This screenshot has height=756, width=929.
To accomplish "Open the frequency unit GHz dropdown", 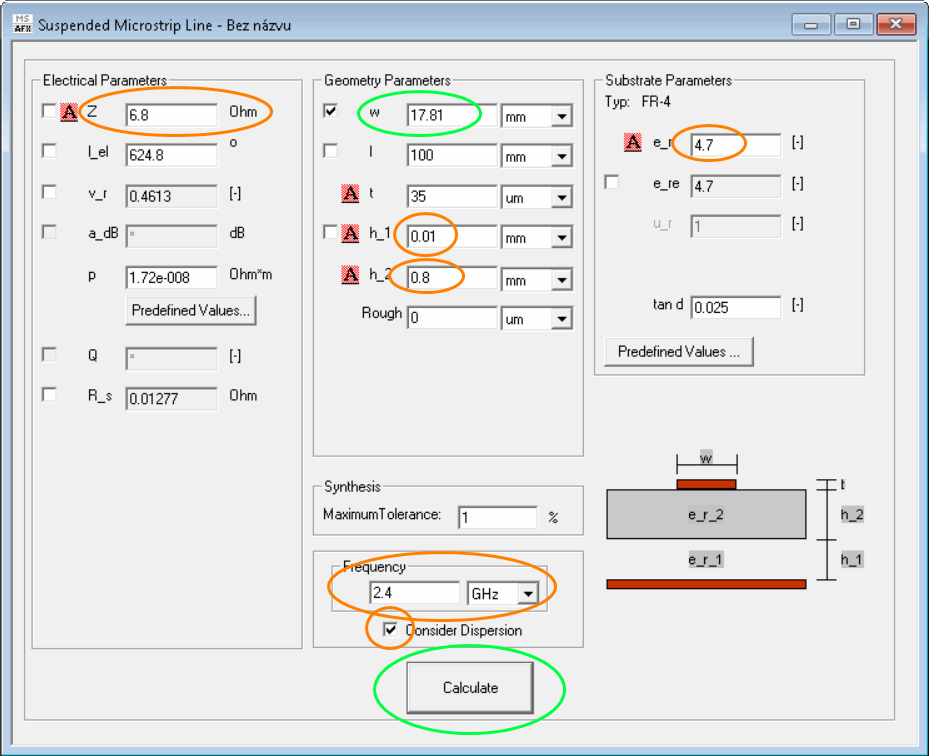I will pyautogui.click(x=526, y=594).
